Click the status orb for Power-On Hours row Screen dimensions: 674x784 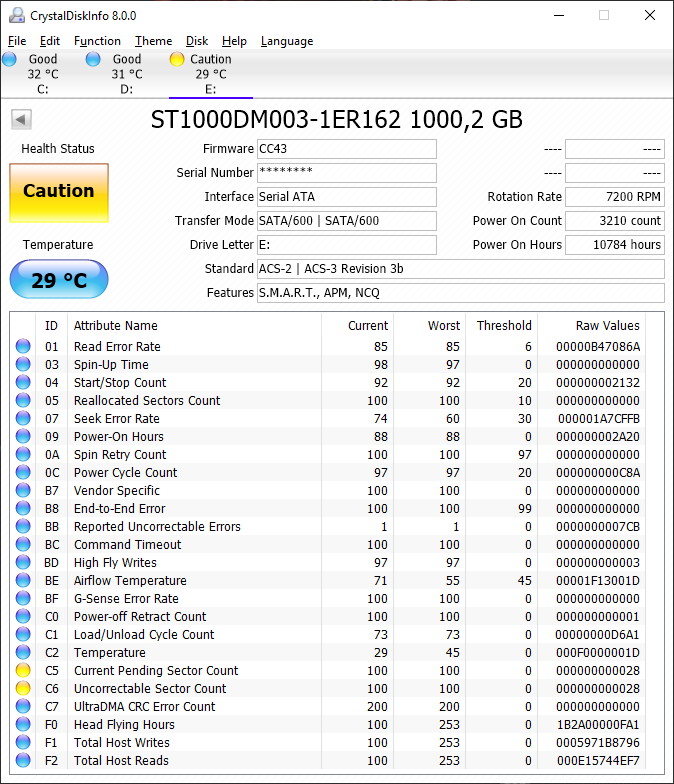[23, 436]
